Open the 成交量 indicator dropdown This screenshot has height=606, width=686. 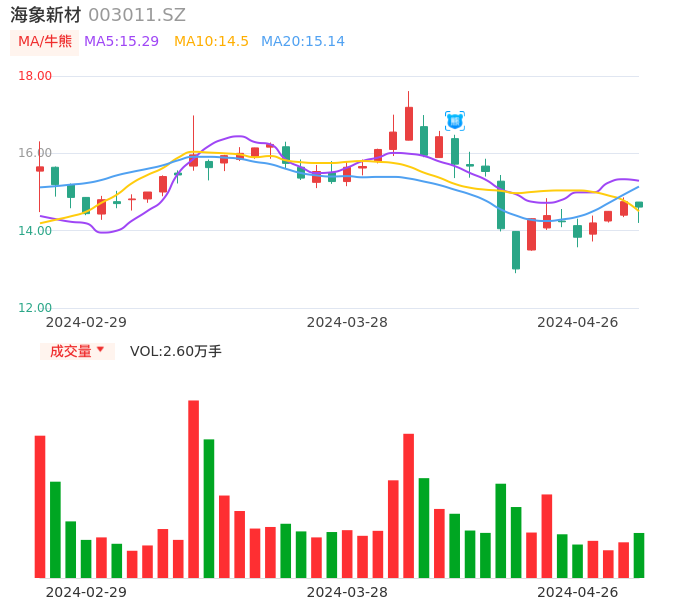tap(77, 351)
